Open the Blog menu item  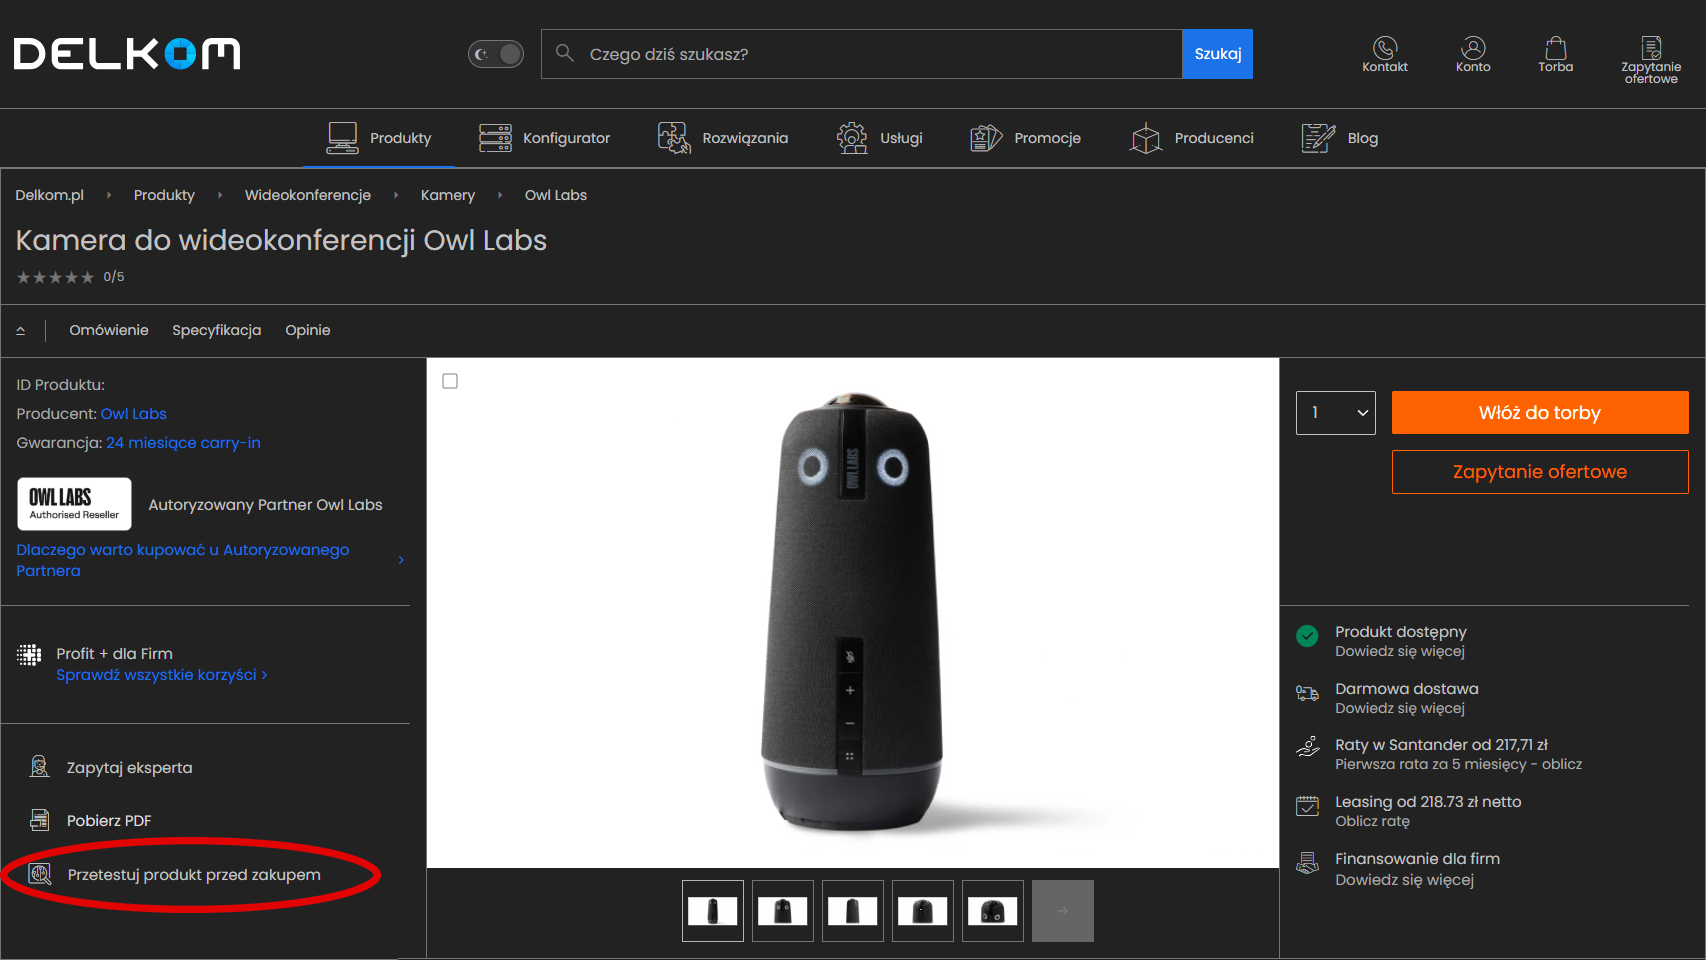tap(1339, 138)
